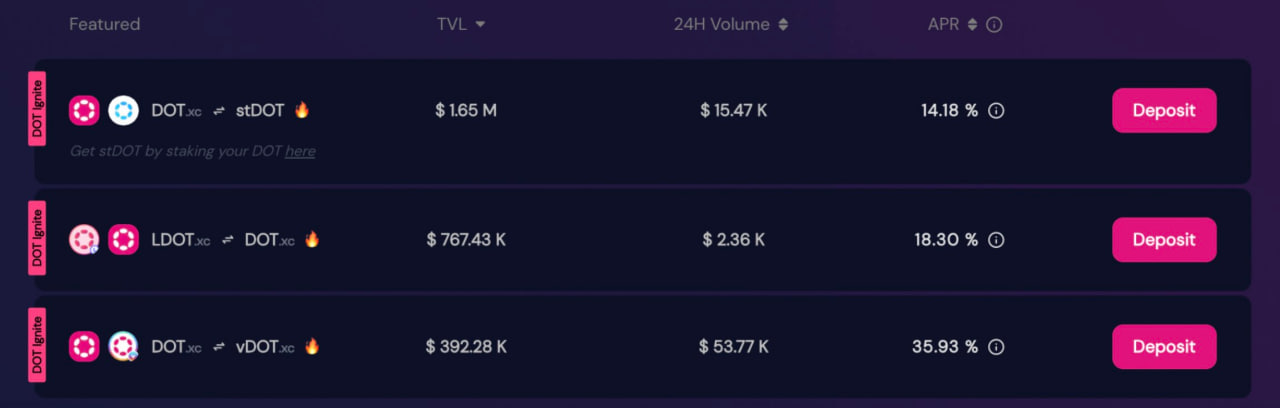Click DOT token icon in first row
This screenshot has width=1280, height=408.
click(x=84, y=110)
